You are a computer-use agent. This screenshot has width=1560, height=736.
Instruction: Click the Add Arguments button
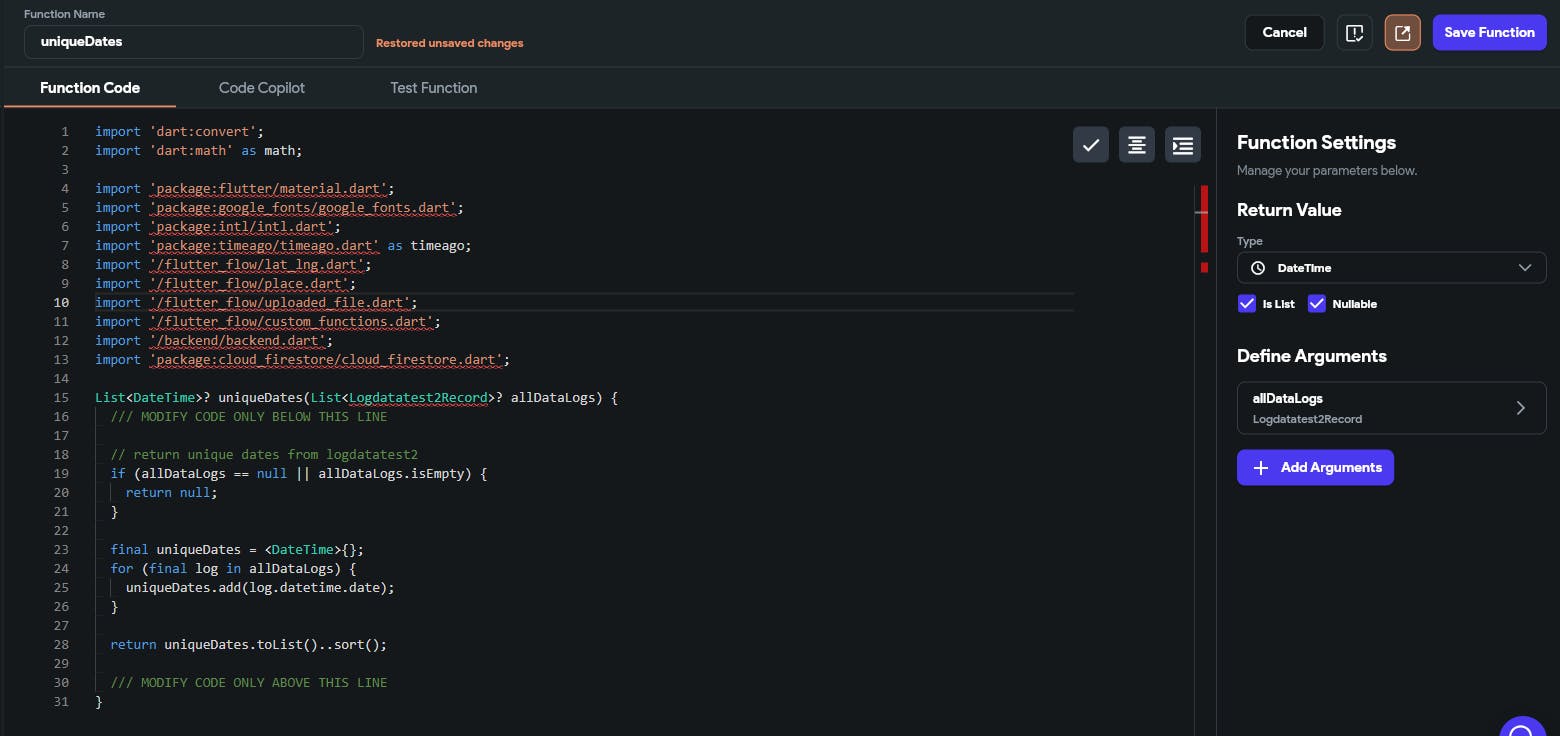point(1315,468)
